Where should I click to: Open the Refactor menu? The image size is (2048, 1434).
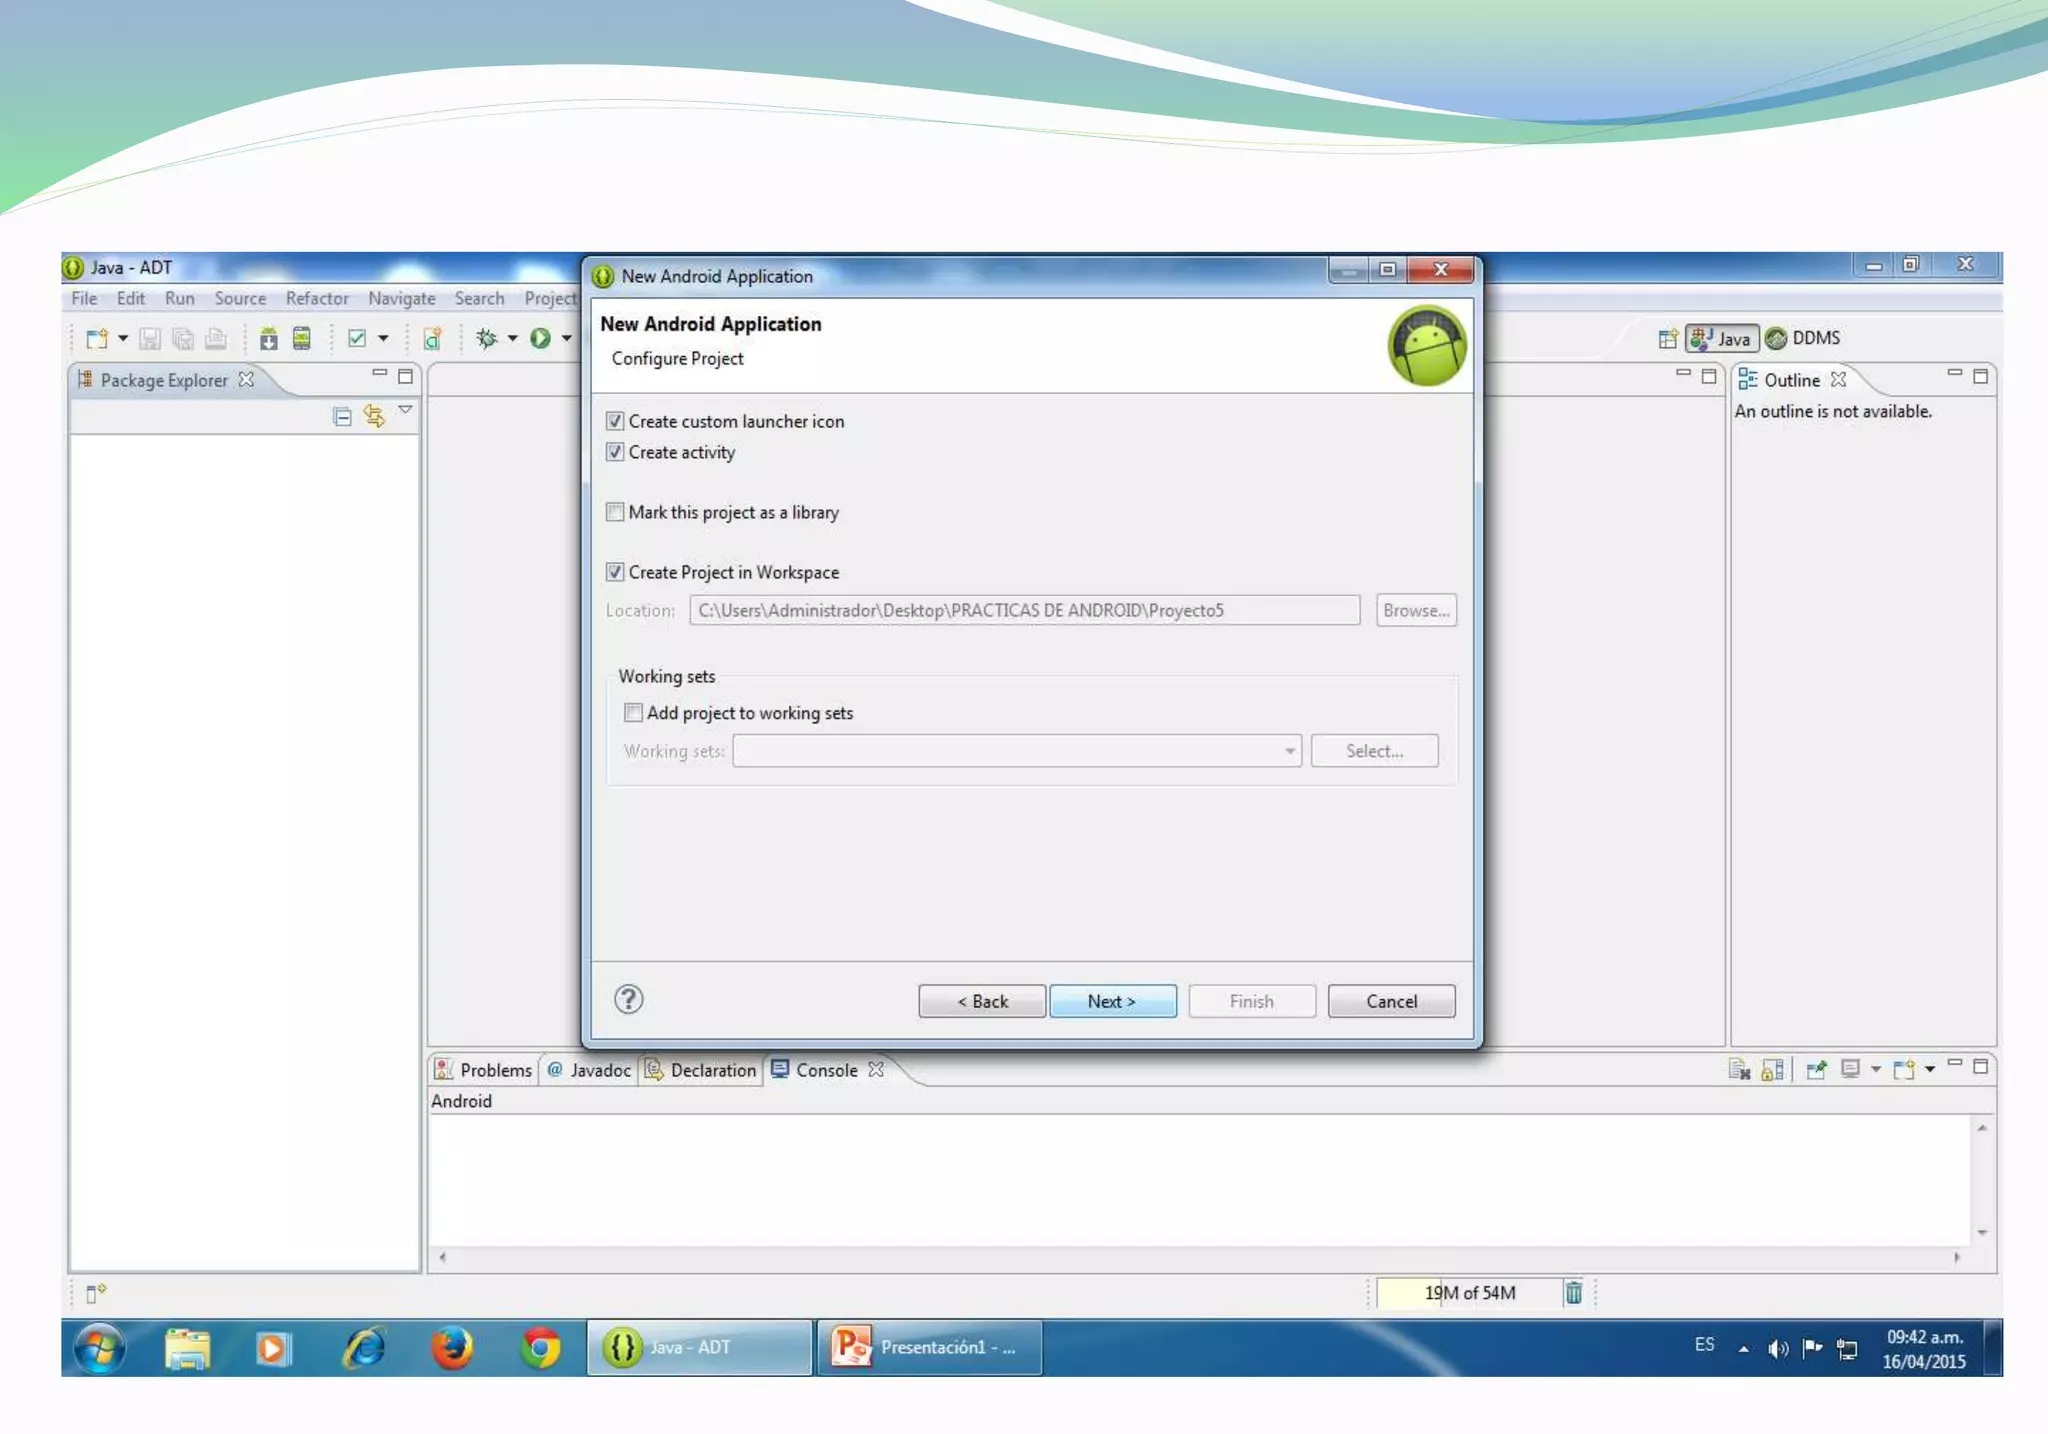(316, 298)
